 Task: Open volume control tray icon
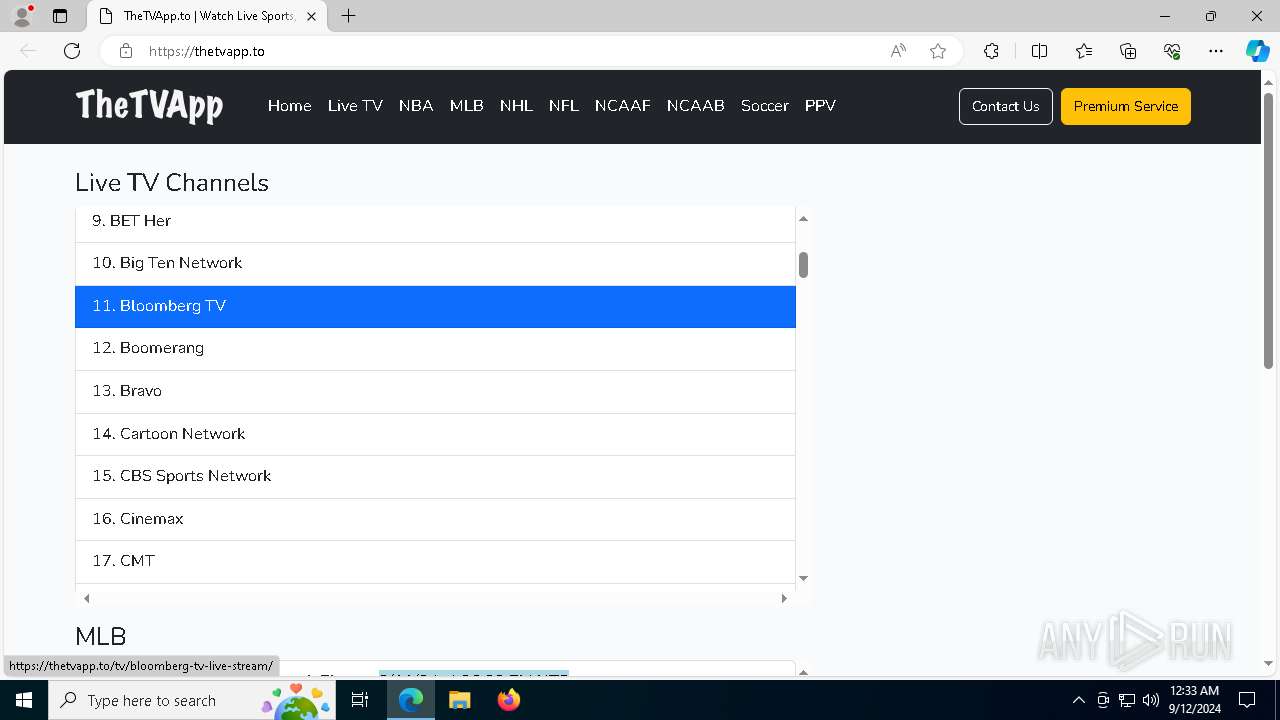(1151, 700)
